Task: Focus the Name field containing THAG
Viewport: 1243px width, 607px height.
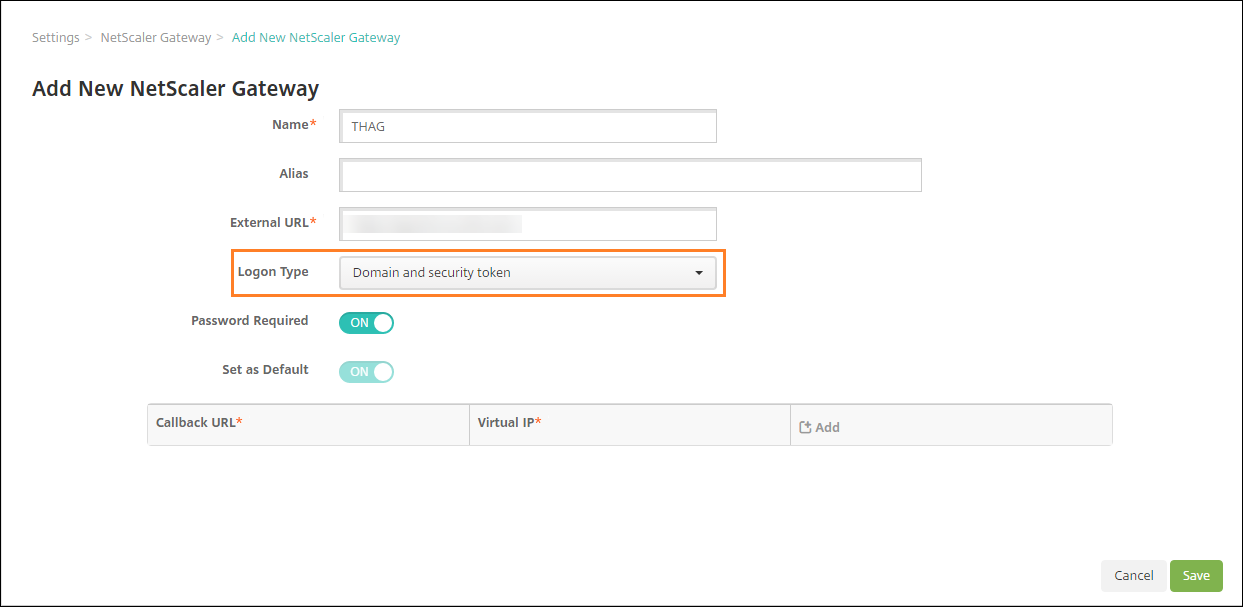Action: (x=528, y=127)
